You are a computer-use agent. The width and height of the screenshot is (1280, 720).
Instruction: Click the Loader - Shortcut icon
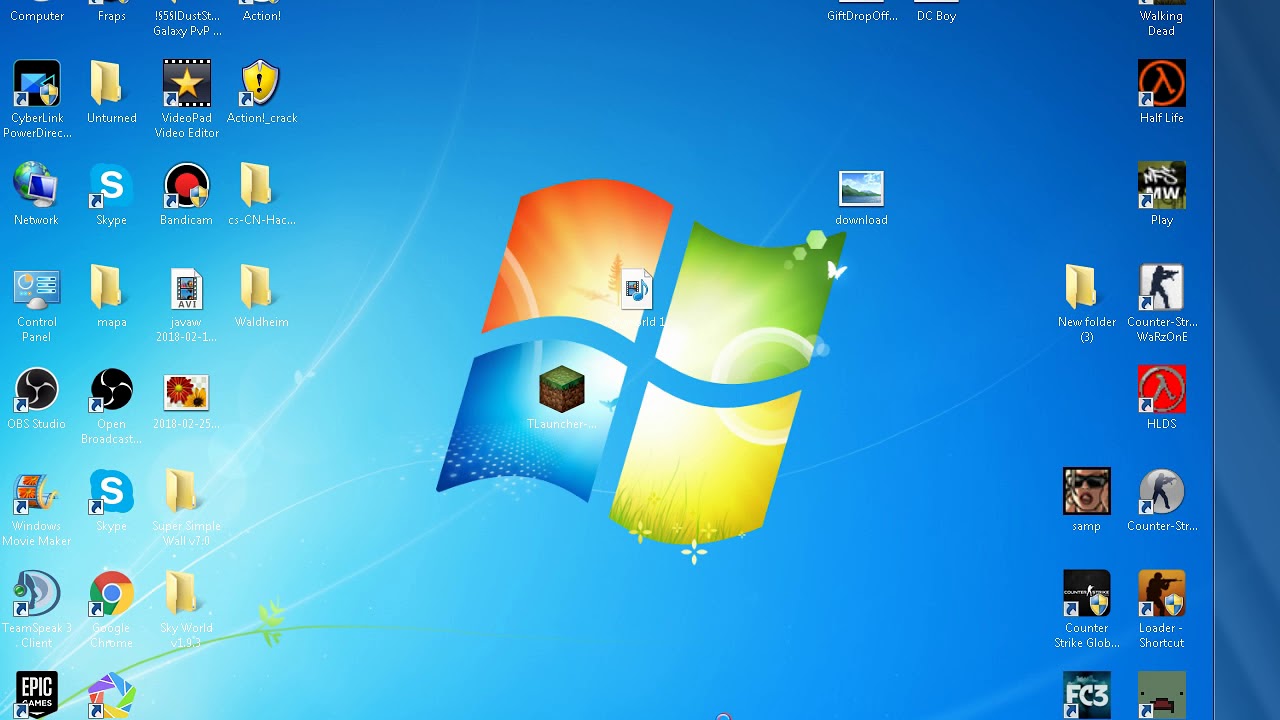[1161, 594]
